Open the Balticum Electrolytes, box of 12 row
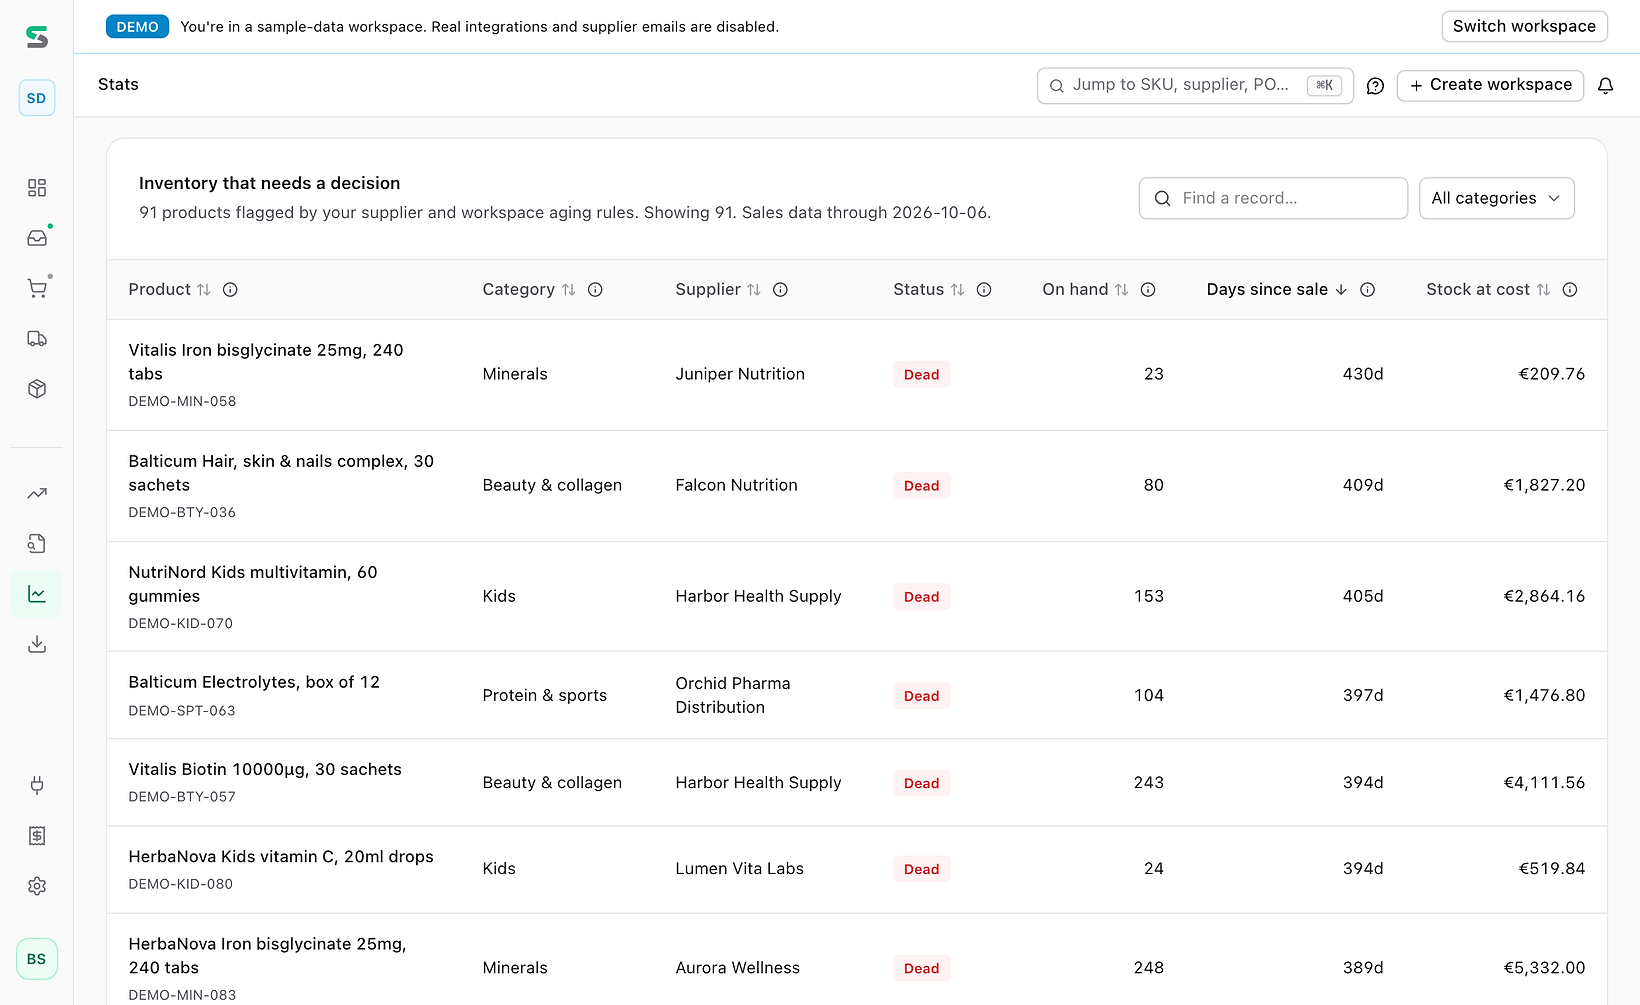 pos(857,695)
